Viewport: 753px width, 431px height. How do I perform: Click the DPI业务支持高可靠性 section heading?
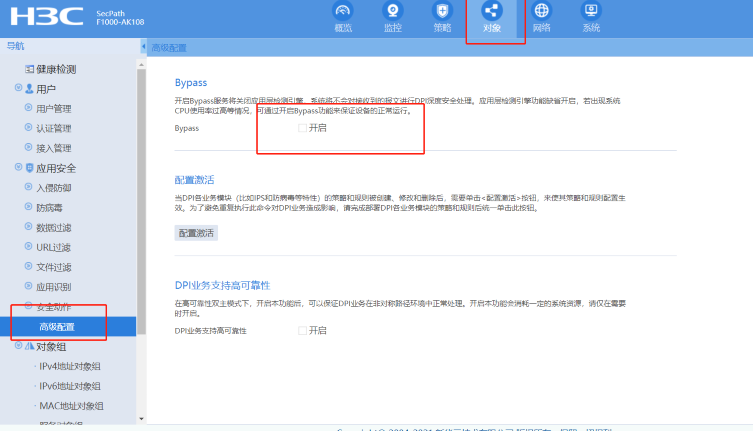click(222, 285)
